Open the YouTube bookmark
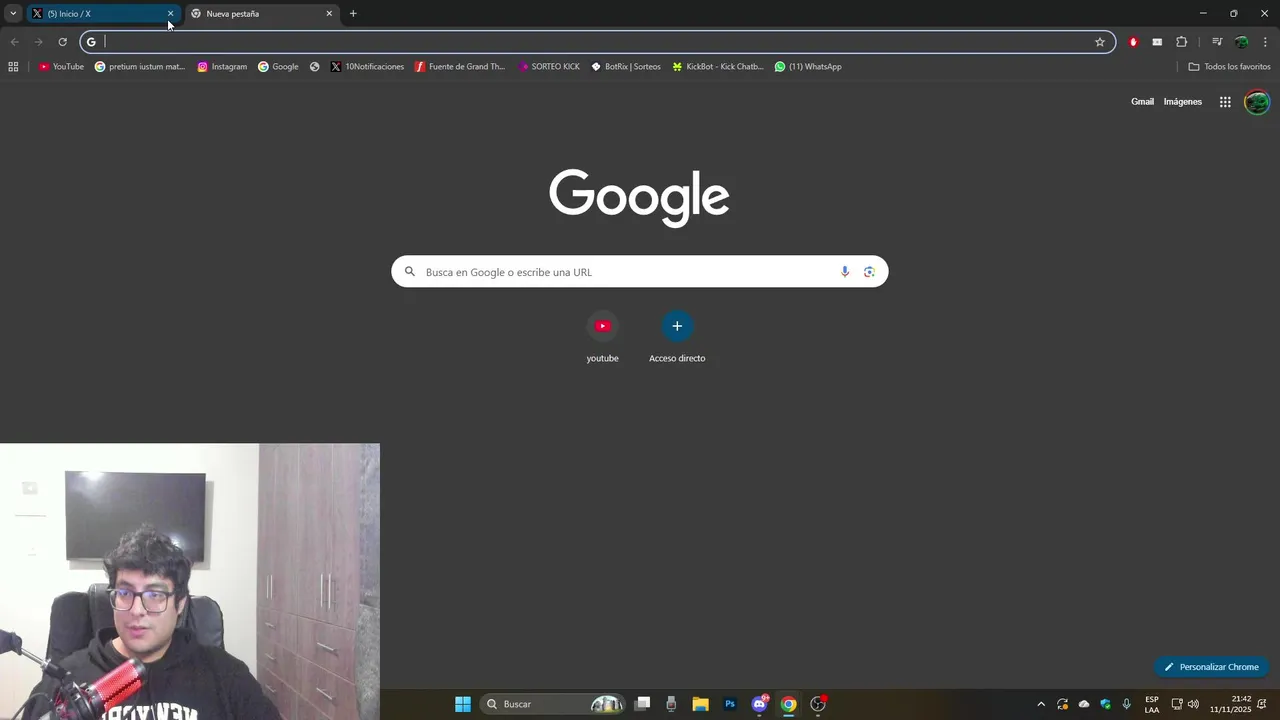The image size is (1280, 720). (x=61, y=67)
